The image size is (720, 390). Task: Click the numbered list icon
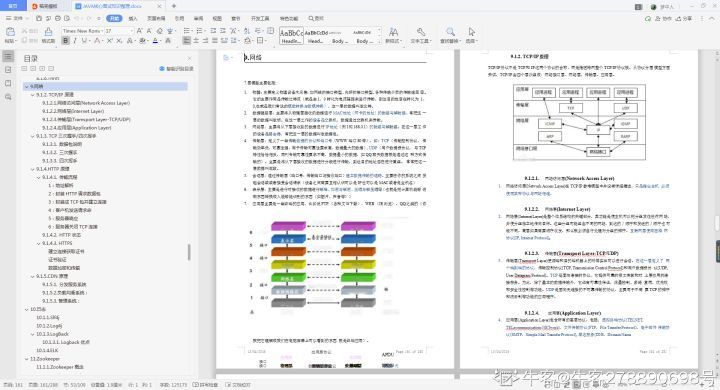[x=200, y=31]
